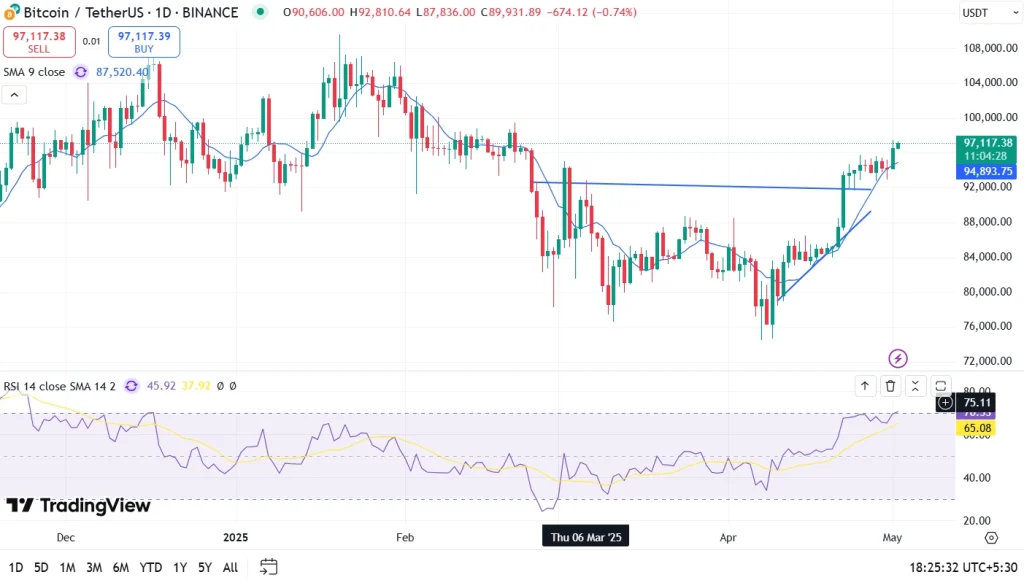The image size is (1024, 580).
Task: Click the Thu 06 Mar '25 date label
Action: point(586,537)
